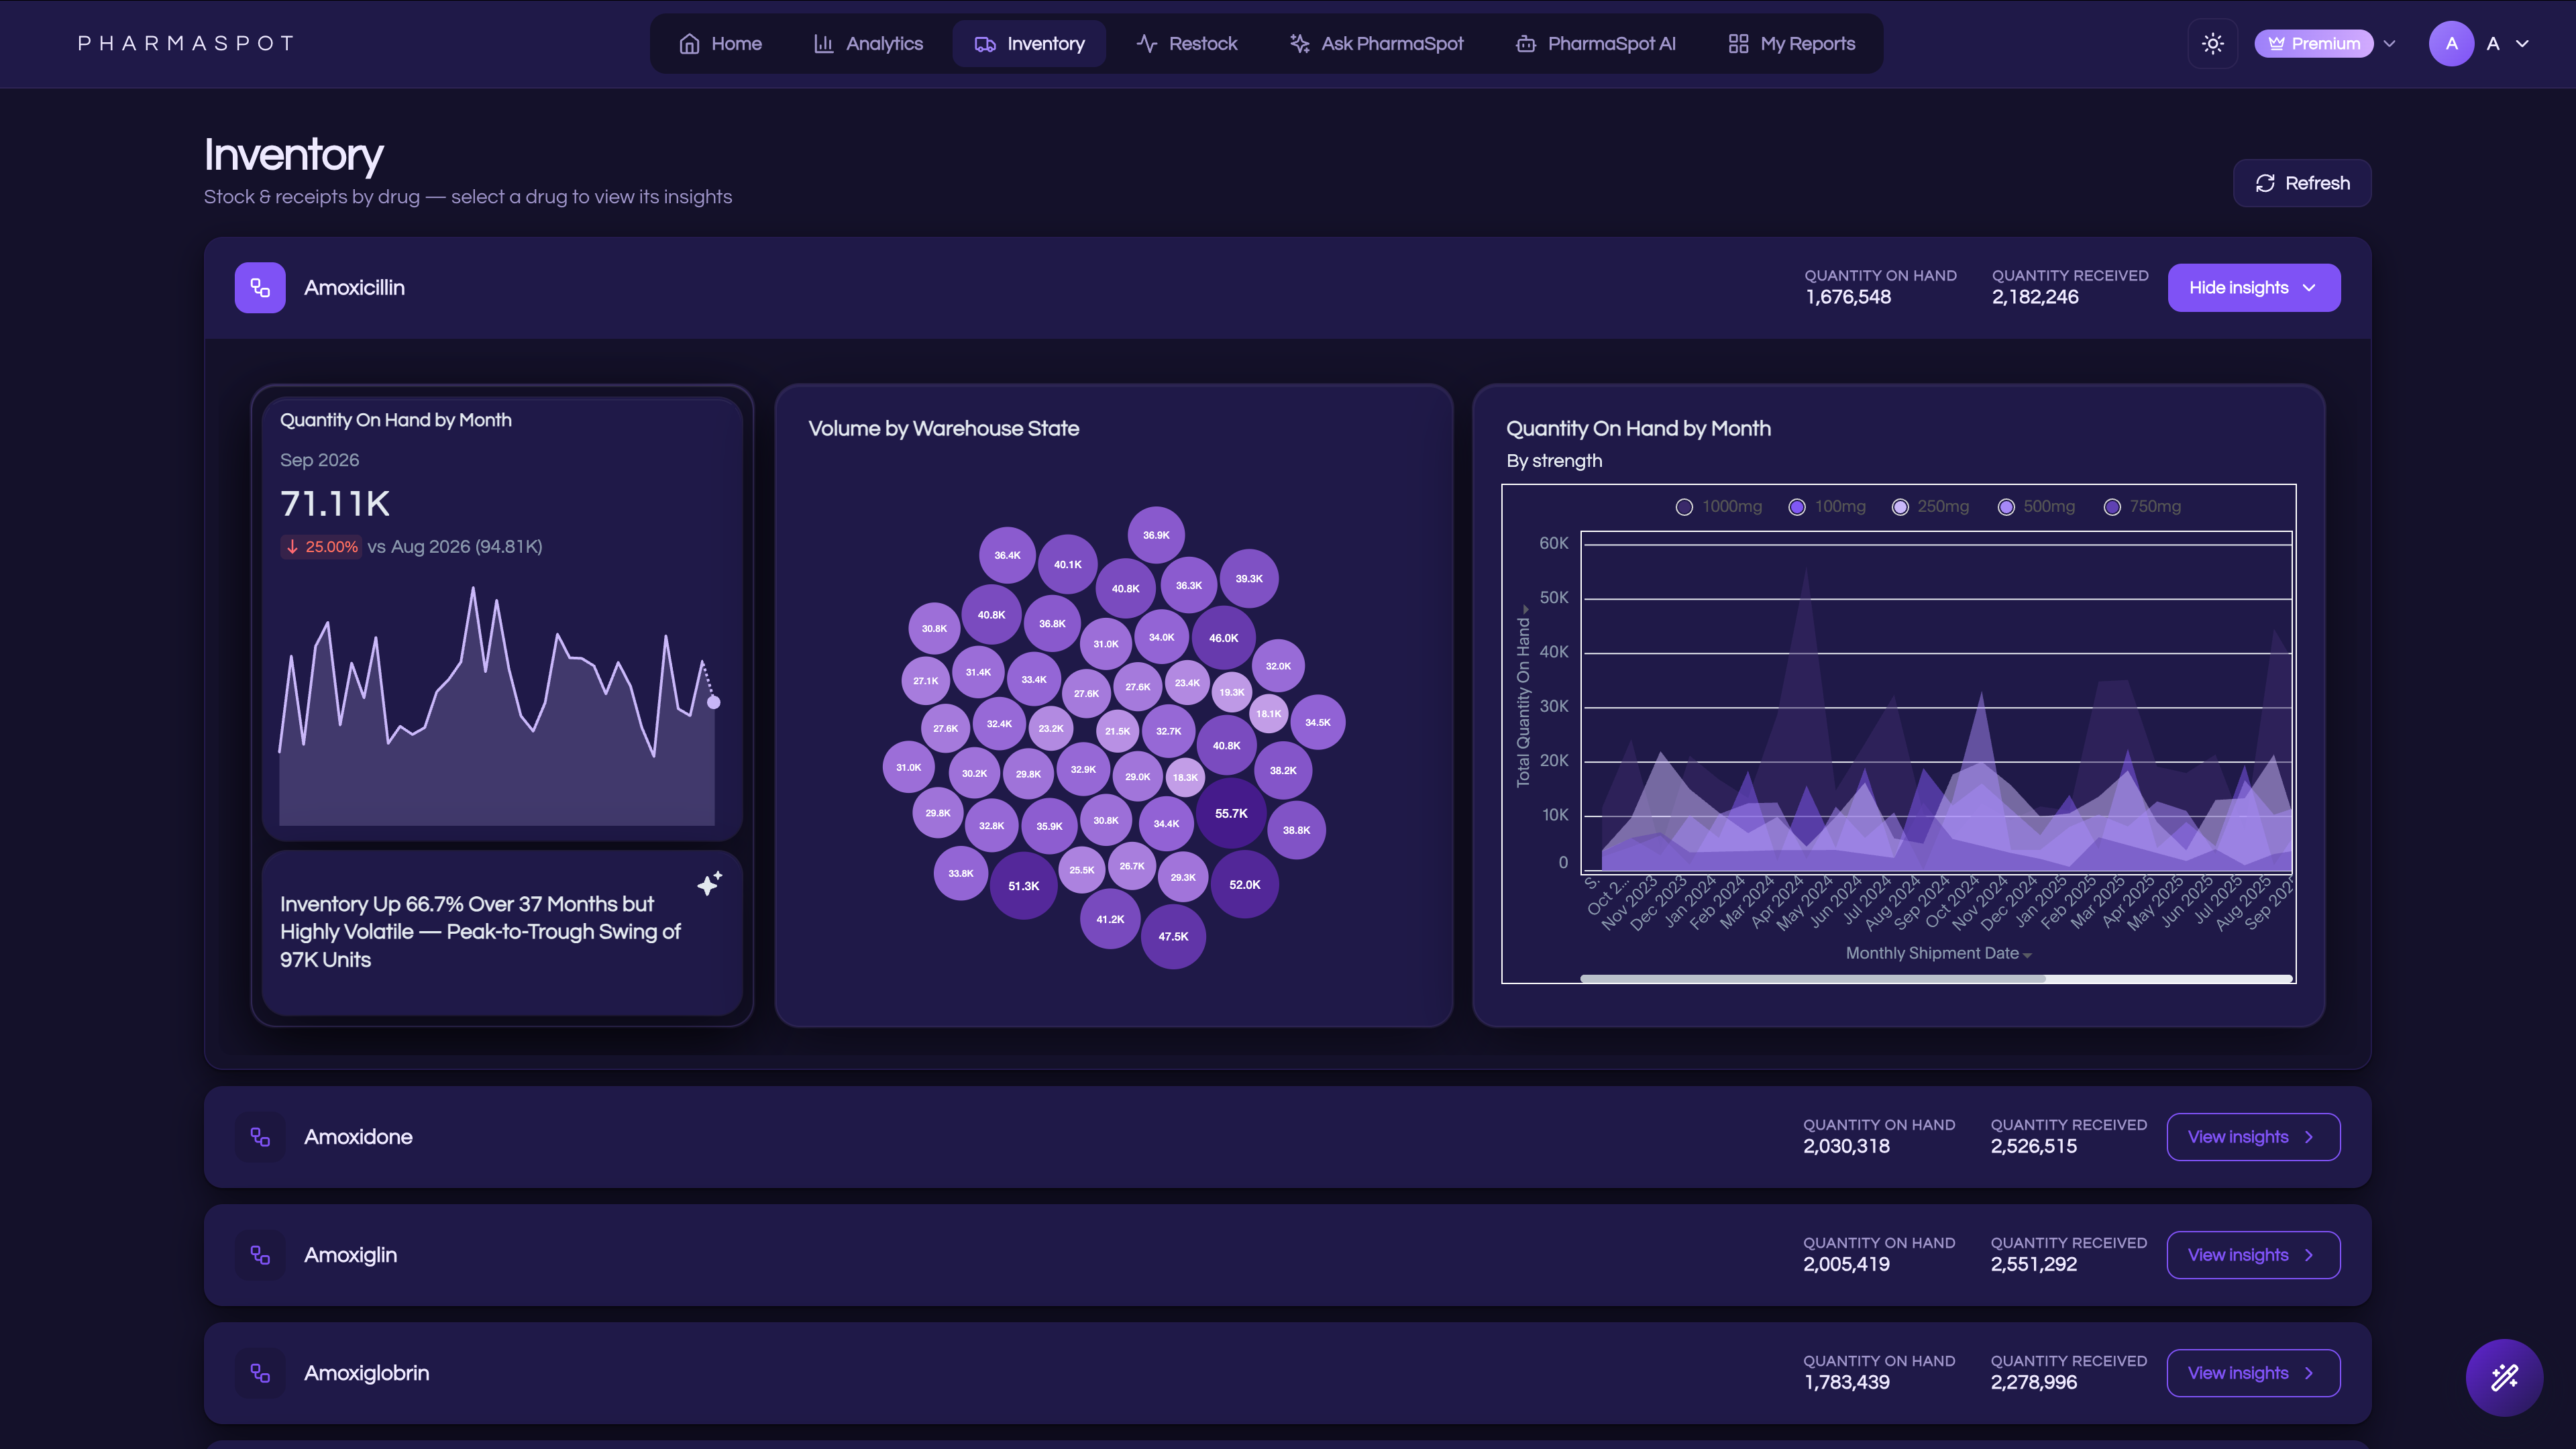Click the chart horizontal scrollbar

[1936, 978]
